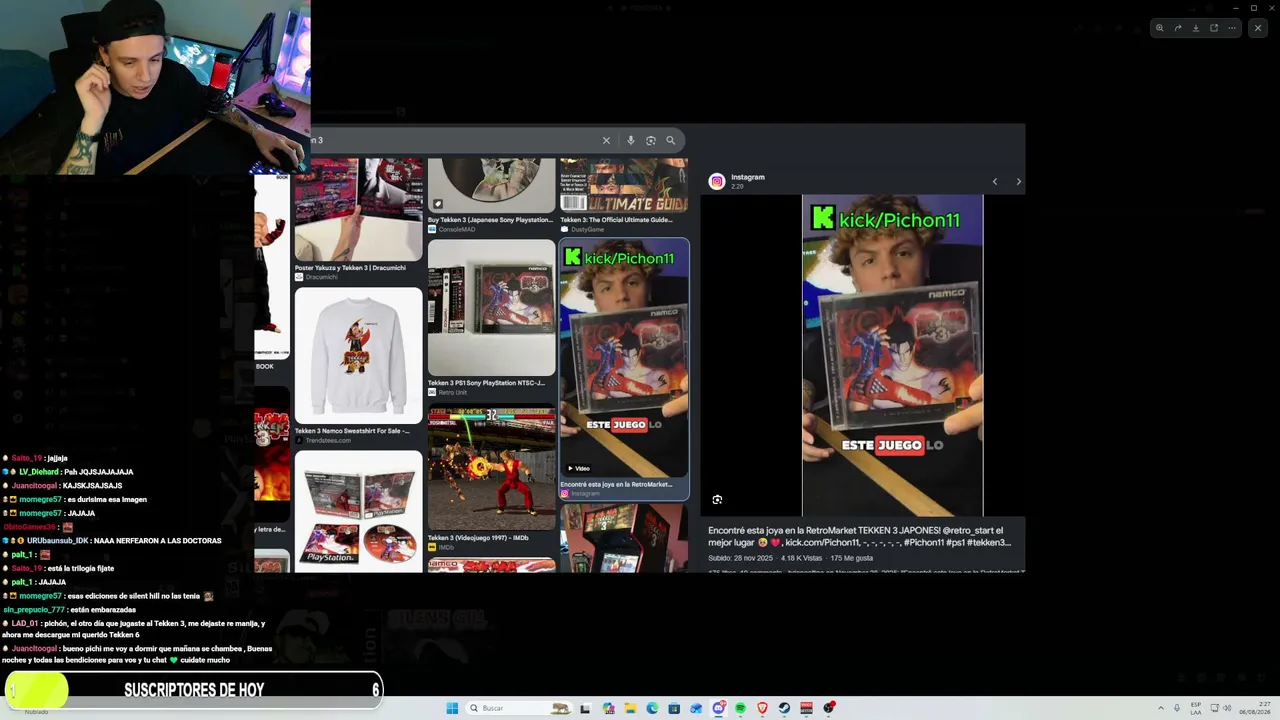1280x720 pixels.
Task: Open 'Tekken 3 PS1 Sony PlayStation NTSC-J' link
Action: [486, 383]
